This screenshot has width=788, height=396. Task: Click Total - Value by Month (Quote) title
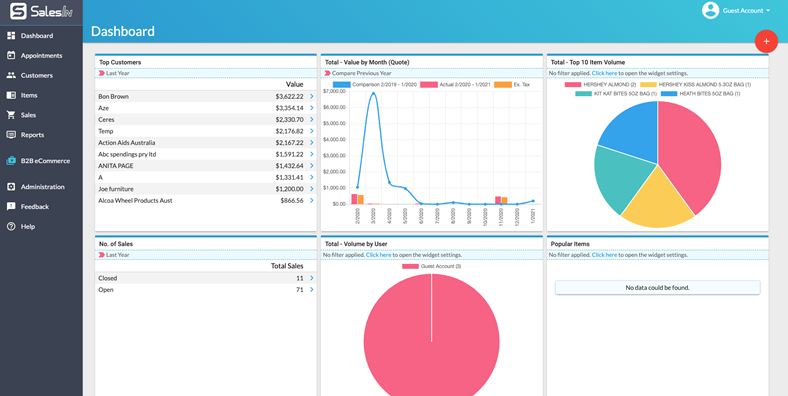click(x=367, y=62)
